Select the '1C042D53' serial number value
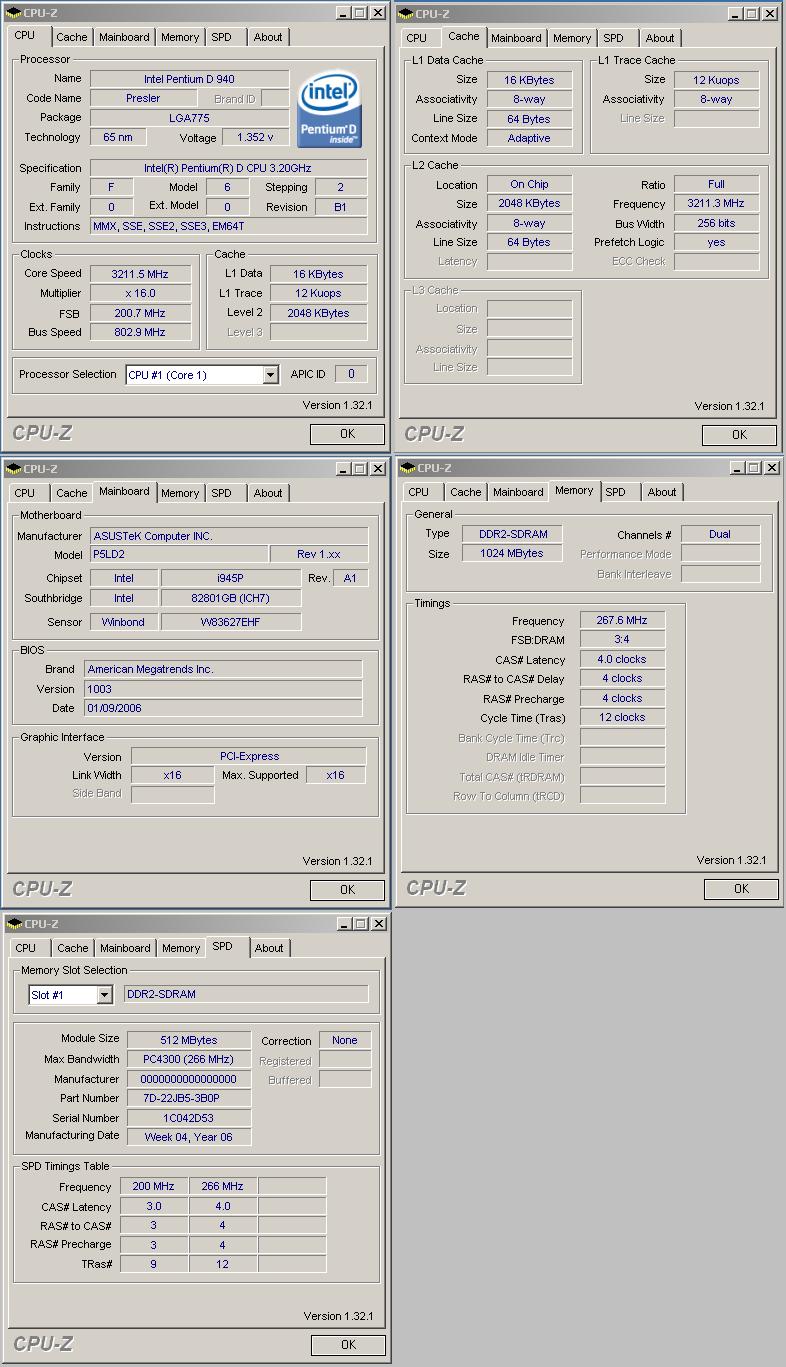Screen dimensions: 786x1367 pos(189,1118)
